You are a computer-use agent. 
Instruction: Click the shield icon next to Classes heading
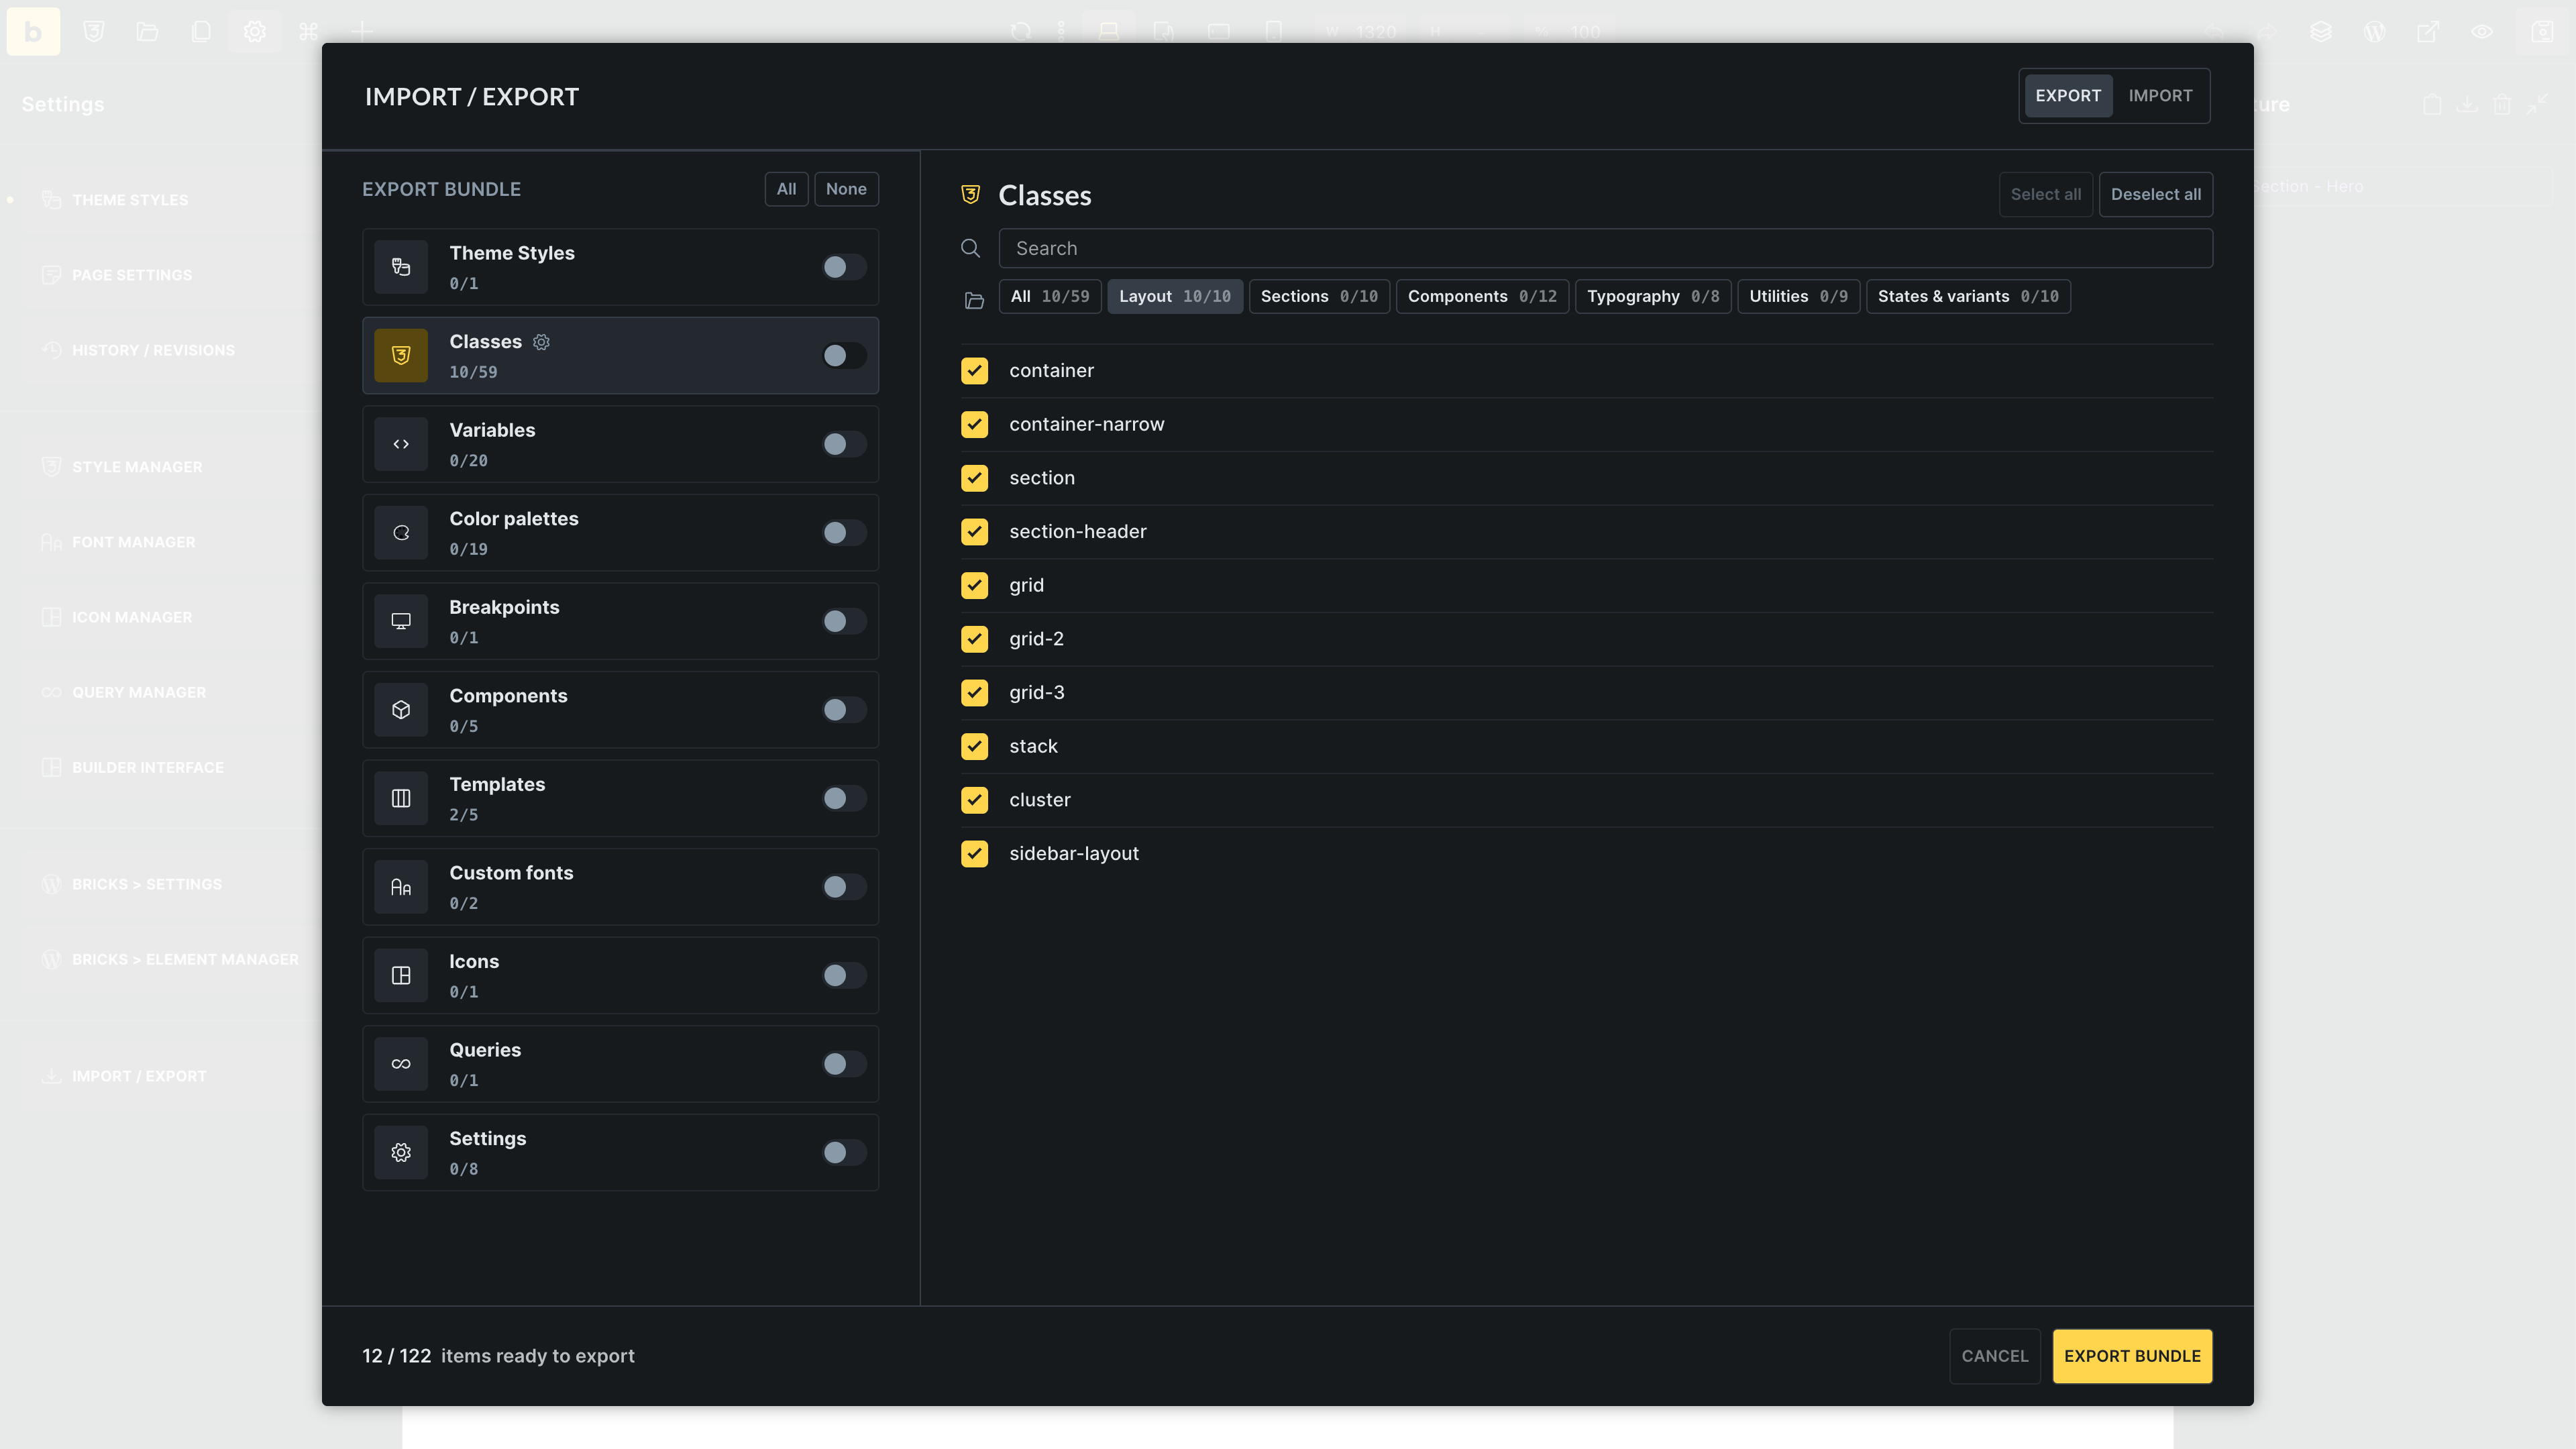pos(970,194)
